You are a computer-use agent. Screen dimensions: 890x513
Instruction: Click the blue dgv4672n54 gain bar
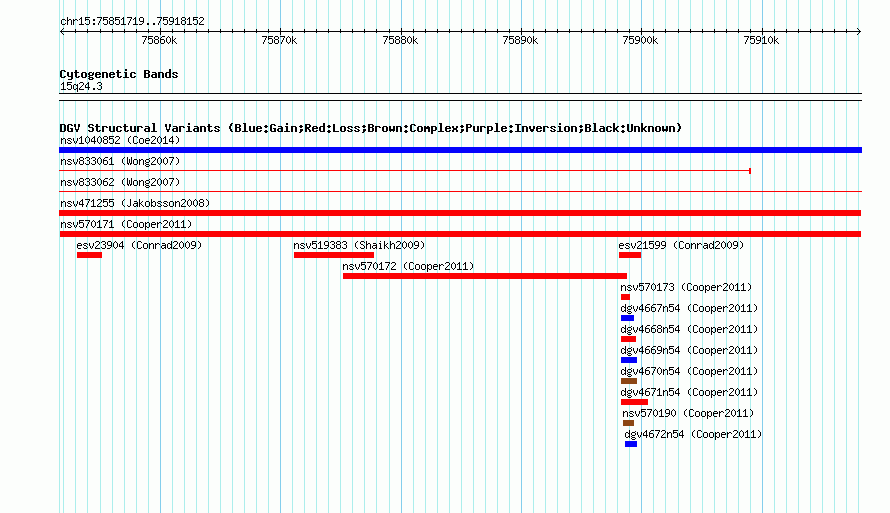(631, 444)
